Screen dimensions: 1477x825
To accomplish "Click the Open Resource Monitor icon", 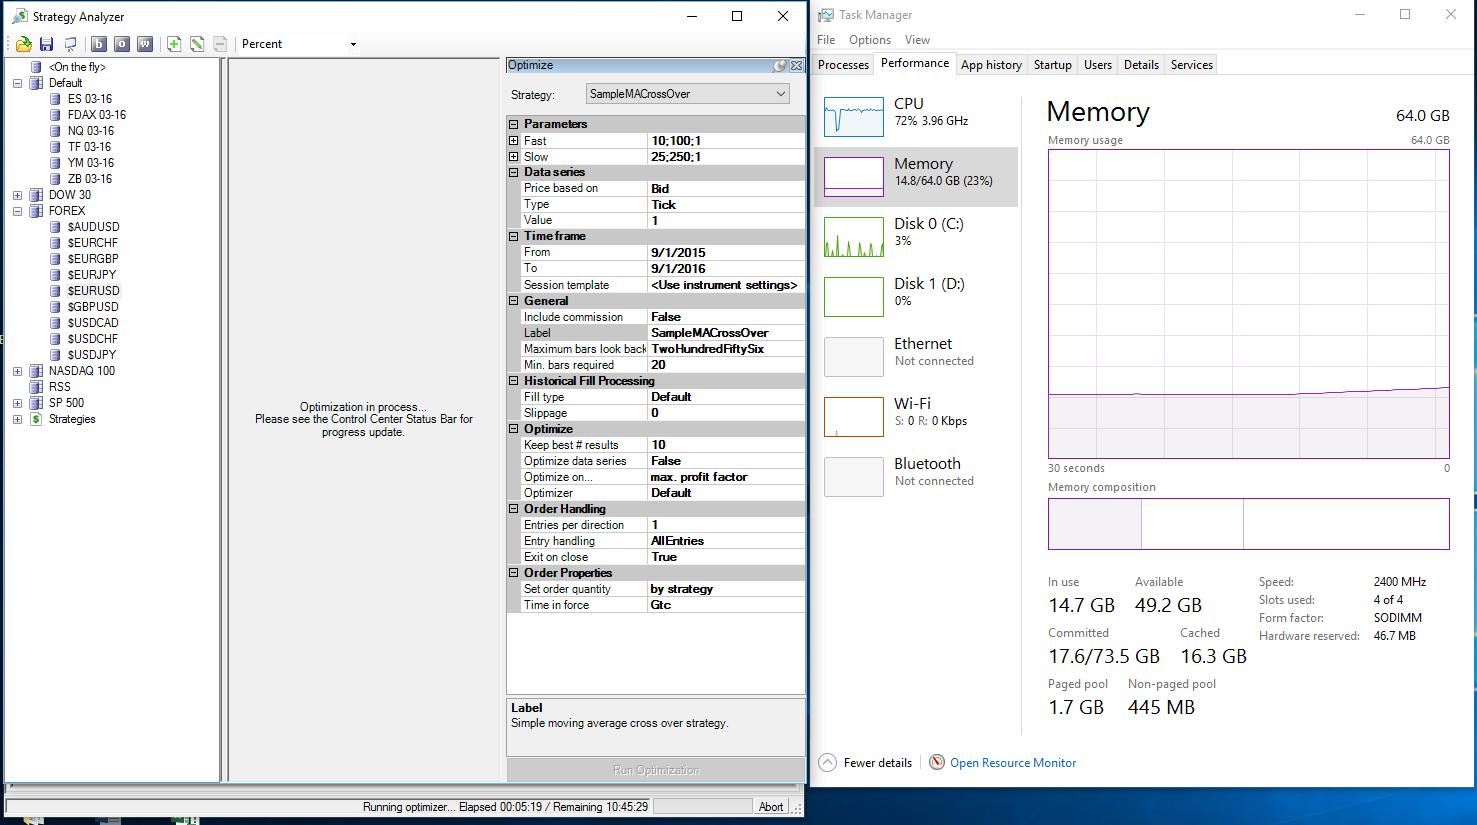I will 937,762.
